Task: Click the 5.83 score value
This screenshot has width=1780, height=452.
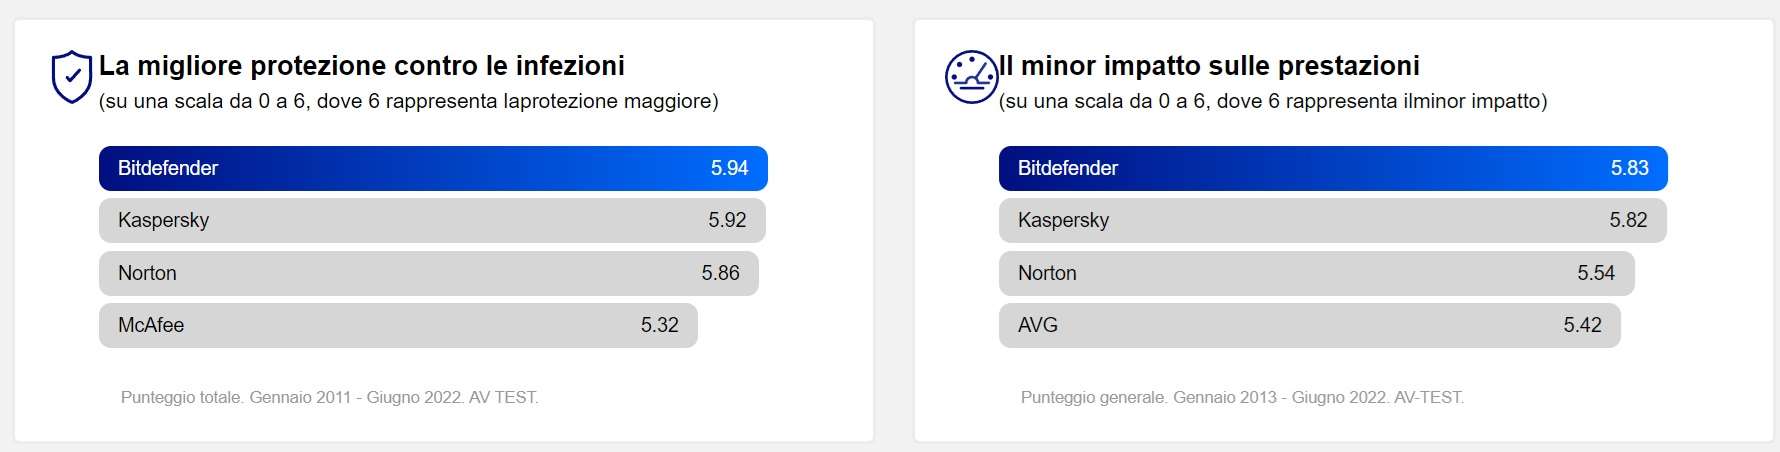Action: pyautogui.click(x=1629, y=168)
